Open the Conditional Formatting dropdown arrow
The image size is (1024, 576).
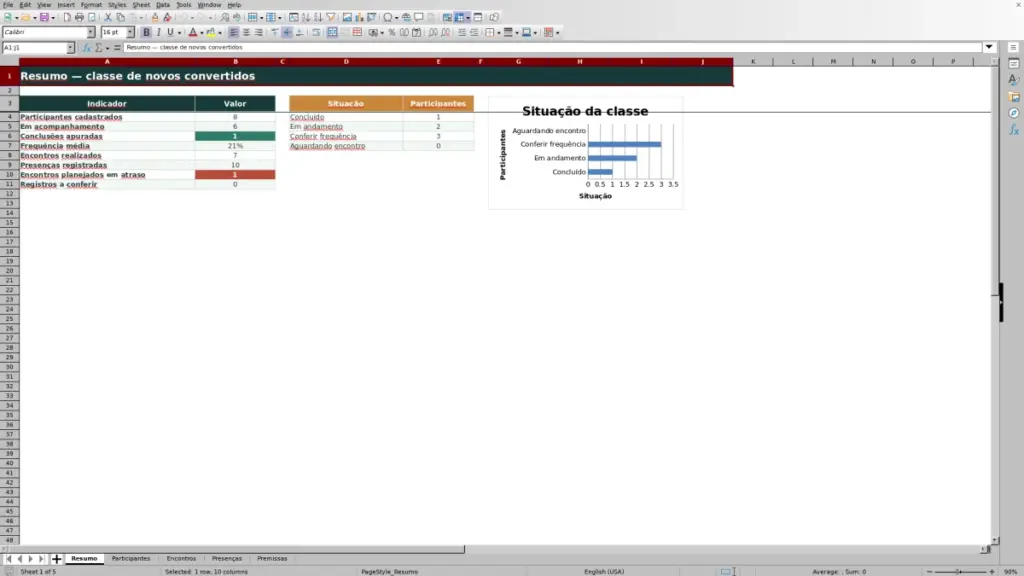click(558, 33)
